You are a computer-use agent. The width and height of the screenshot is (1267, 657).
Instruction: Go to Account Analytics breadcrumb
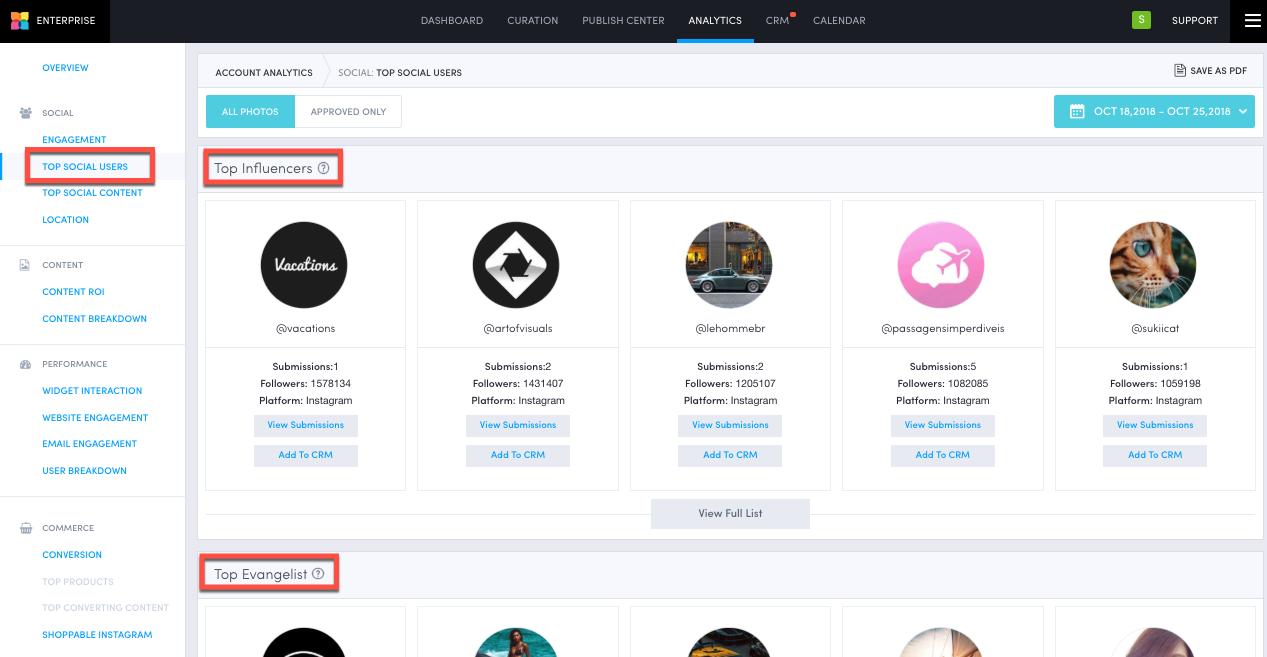pyautogui.click(x=264, y=73)
